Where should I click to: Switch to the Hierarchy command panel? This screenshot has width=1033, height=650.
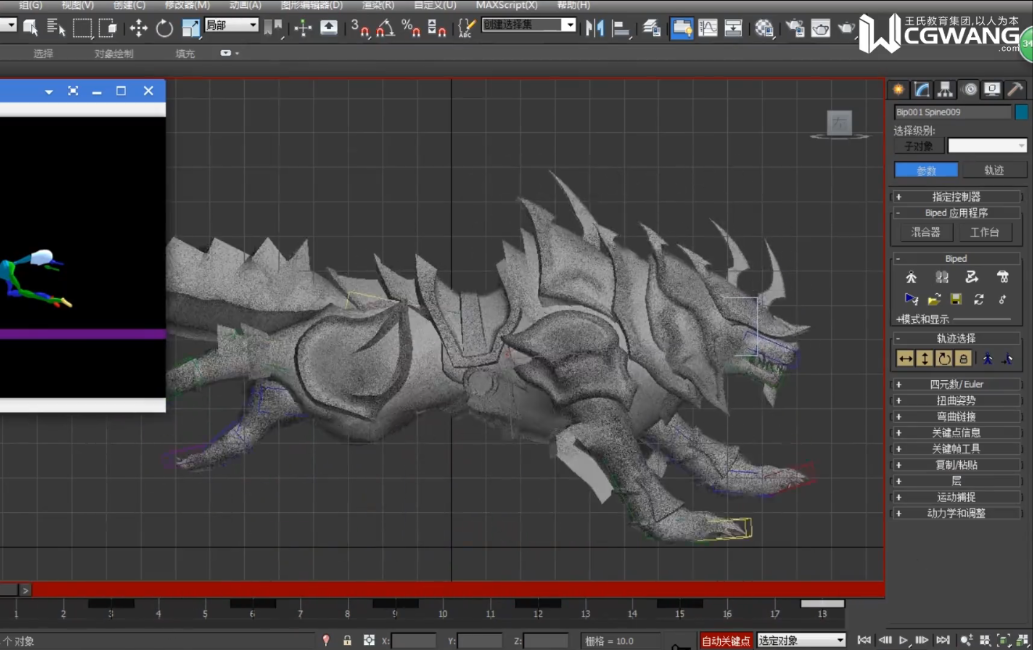tap(945, 90)
